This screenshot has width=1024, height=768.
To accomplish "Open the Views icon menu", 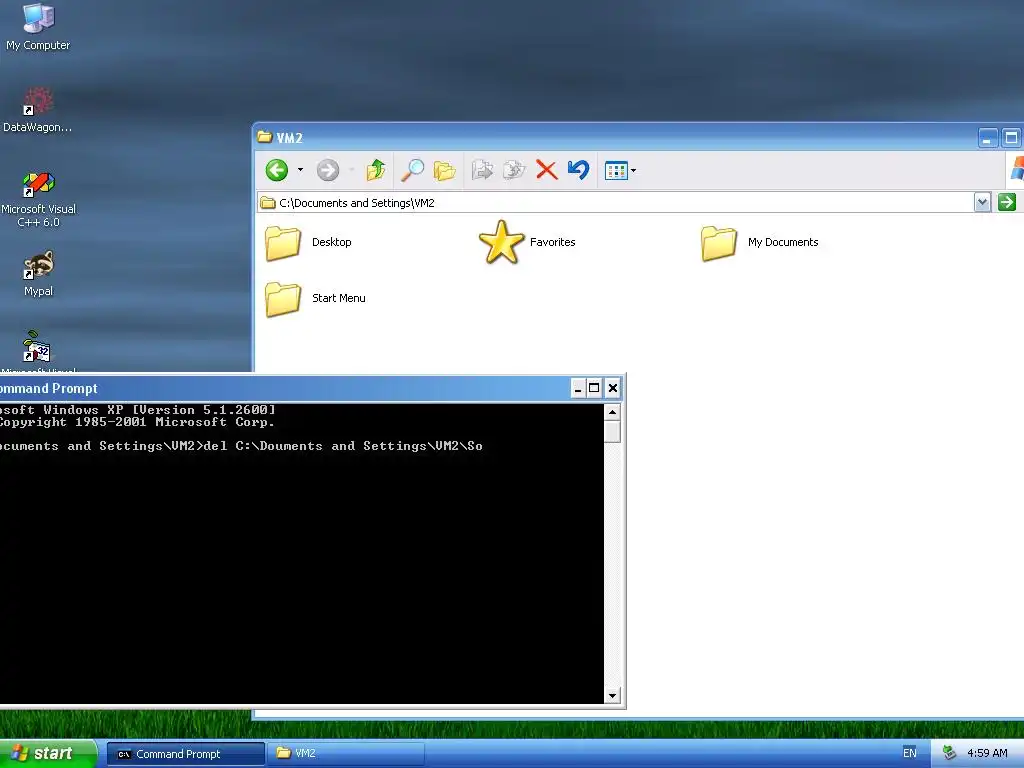I will [620, 170].
